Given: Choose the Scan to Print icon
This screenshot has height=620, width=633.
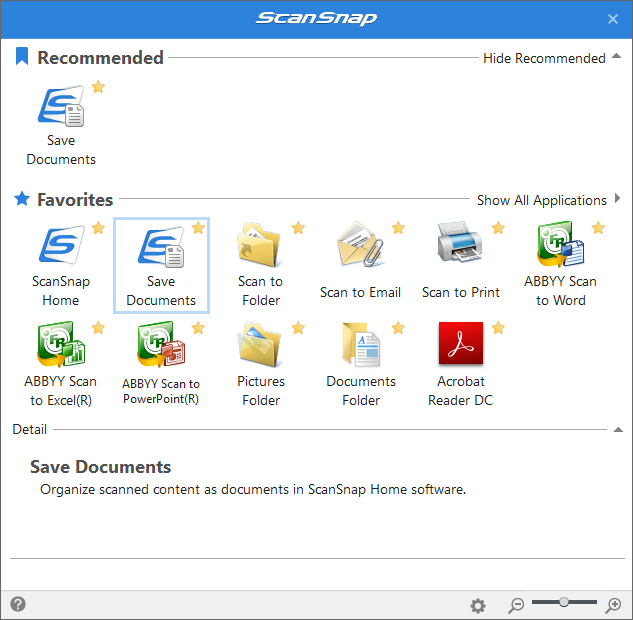Looking at the screenshot, I should pyautogui.click(x=460, y=242).
